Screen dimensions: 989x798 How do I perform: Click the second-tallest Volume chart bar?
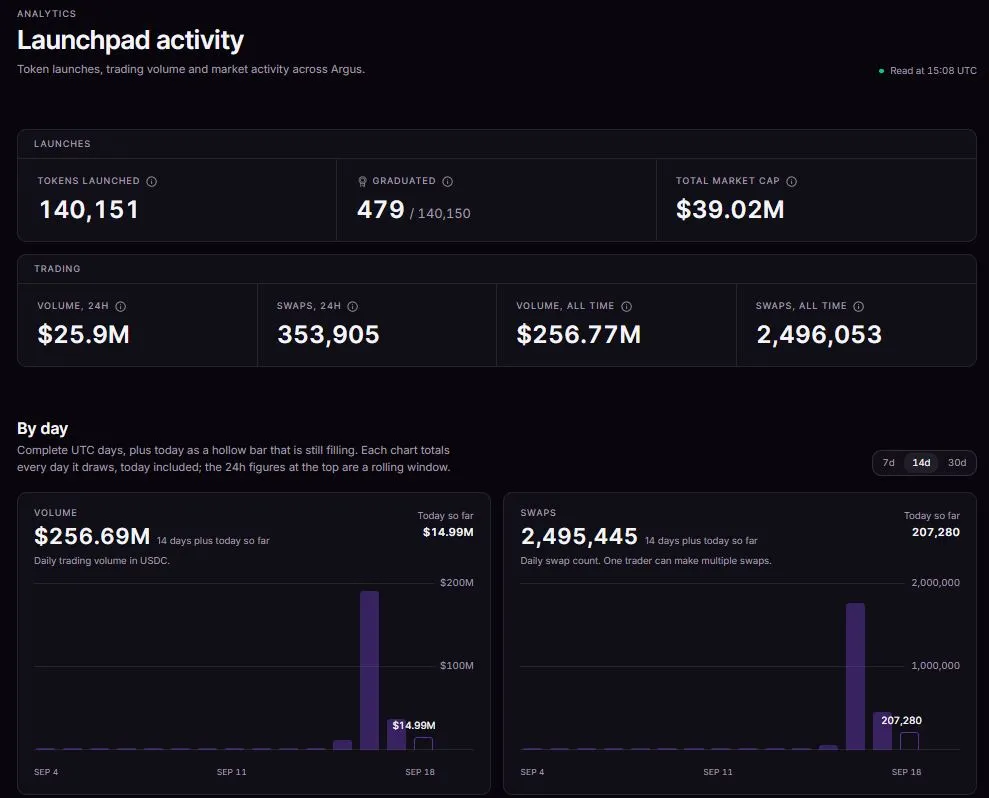point(396,734)
